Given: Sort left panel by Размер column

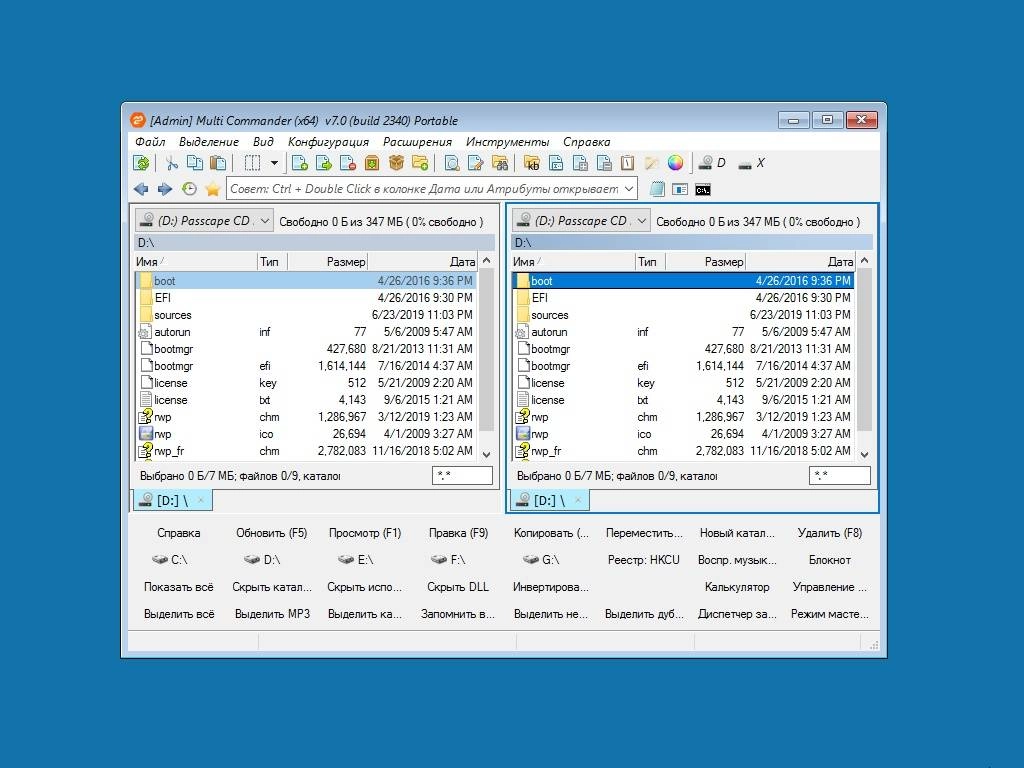Looking at the screenshot, I should click(x=327, y=261).
